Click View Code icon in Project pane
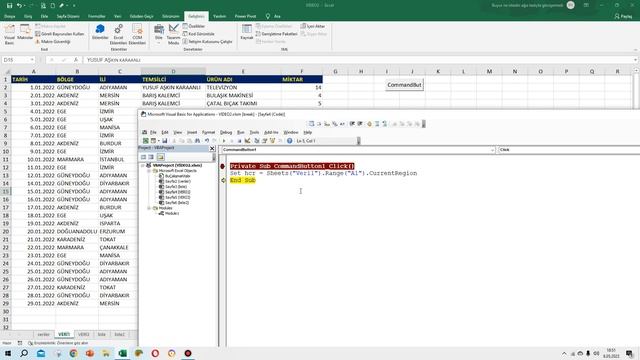Image resolution: width=640 pixels, height=360 pixels. (x=143, y=157)
